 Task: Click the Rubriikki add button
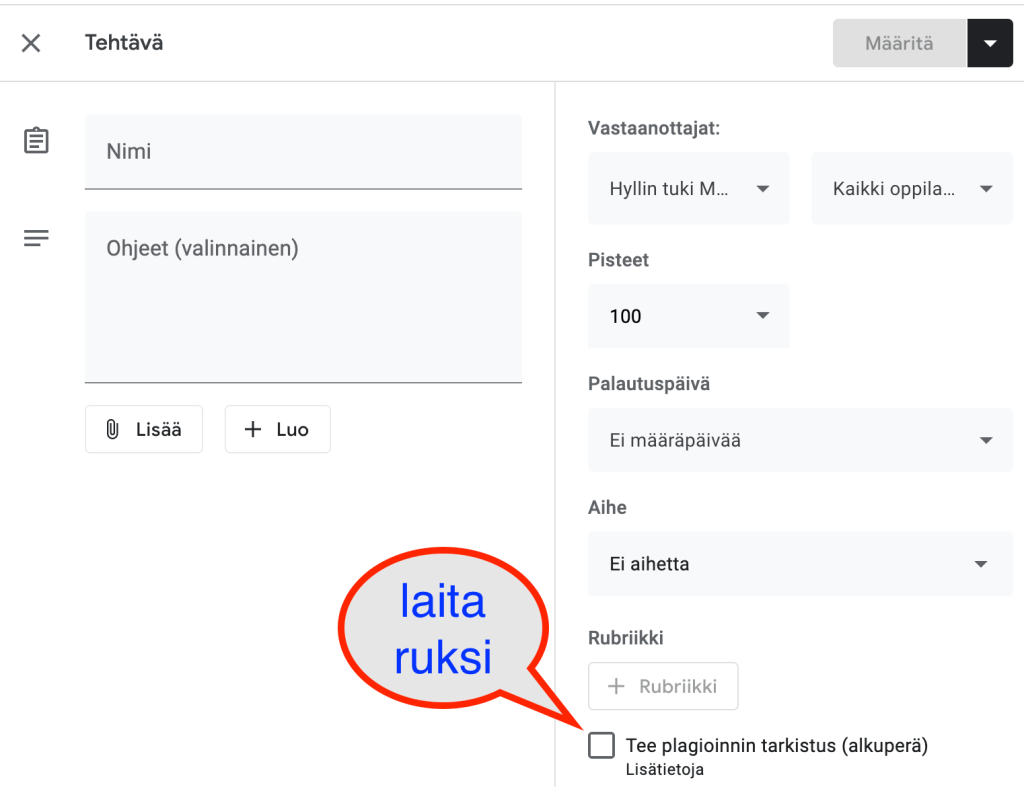(663, 686)
